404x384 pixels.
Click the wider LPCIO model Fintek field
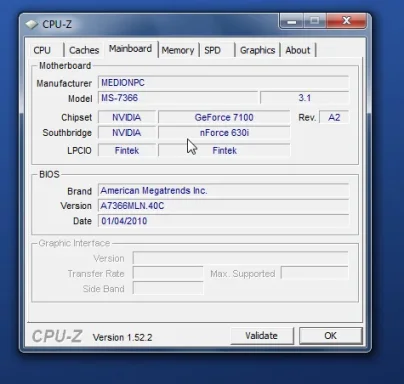click(224, 150)
